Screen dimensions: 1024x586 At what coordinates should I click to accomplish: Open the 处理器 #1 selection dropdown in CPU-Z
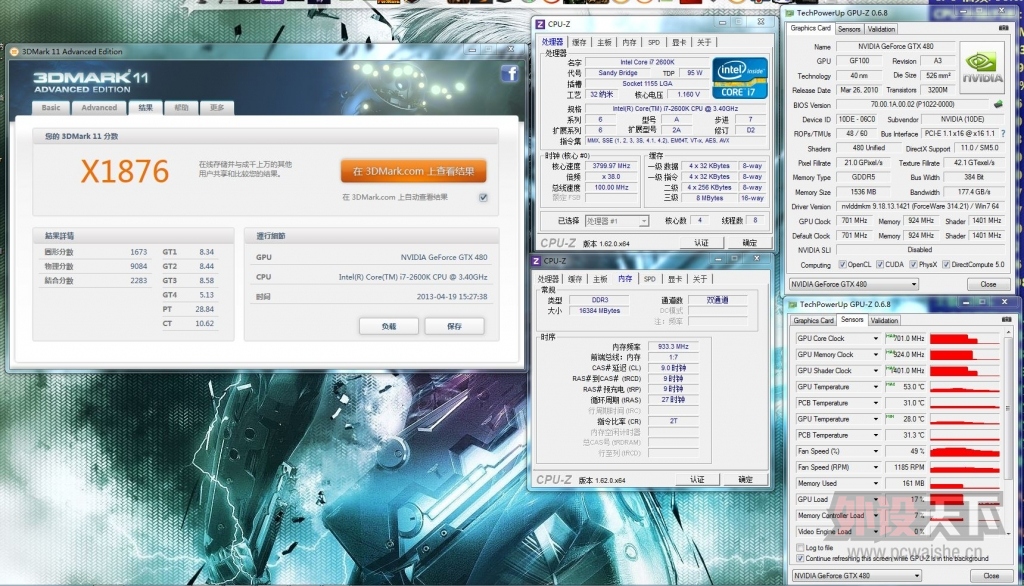click(617, 221)
